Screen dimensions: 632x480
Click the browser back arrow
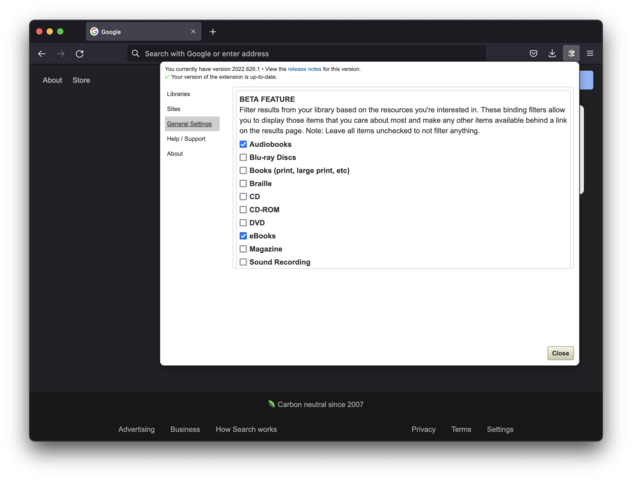click(42, 54)
